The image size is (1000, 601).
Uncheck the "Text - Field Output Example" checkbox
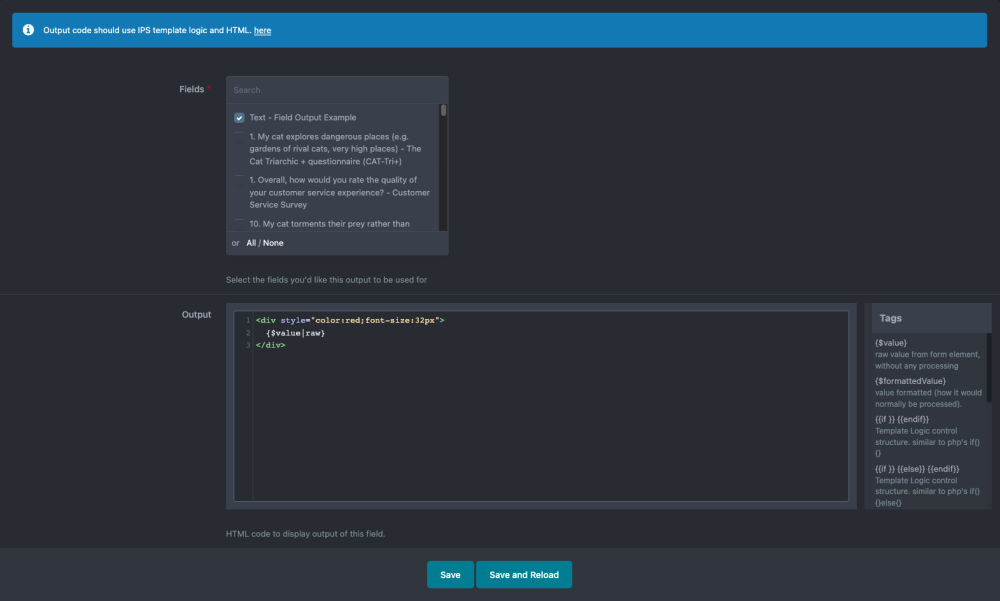pos(240,118)
